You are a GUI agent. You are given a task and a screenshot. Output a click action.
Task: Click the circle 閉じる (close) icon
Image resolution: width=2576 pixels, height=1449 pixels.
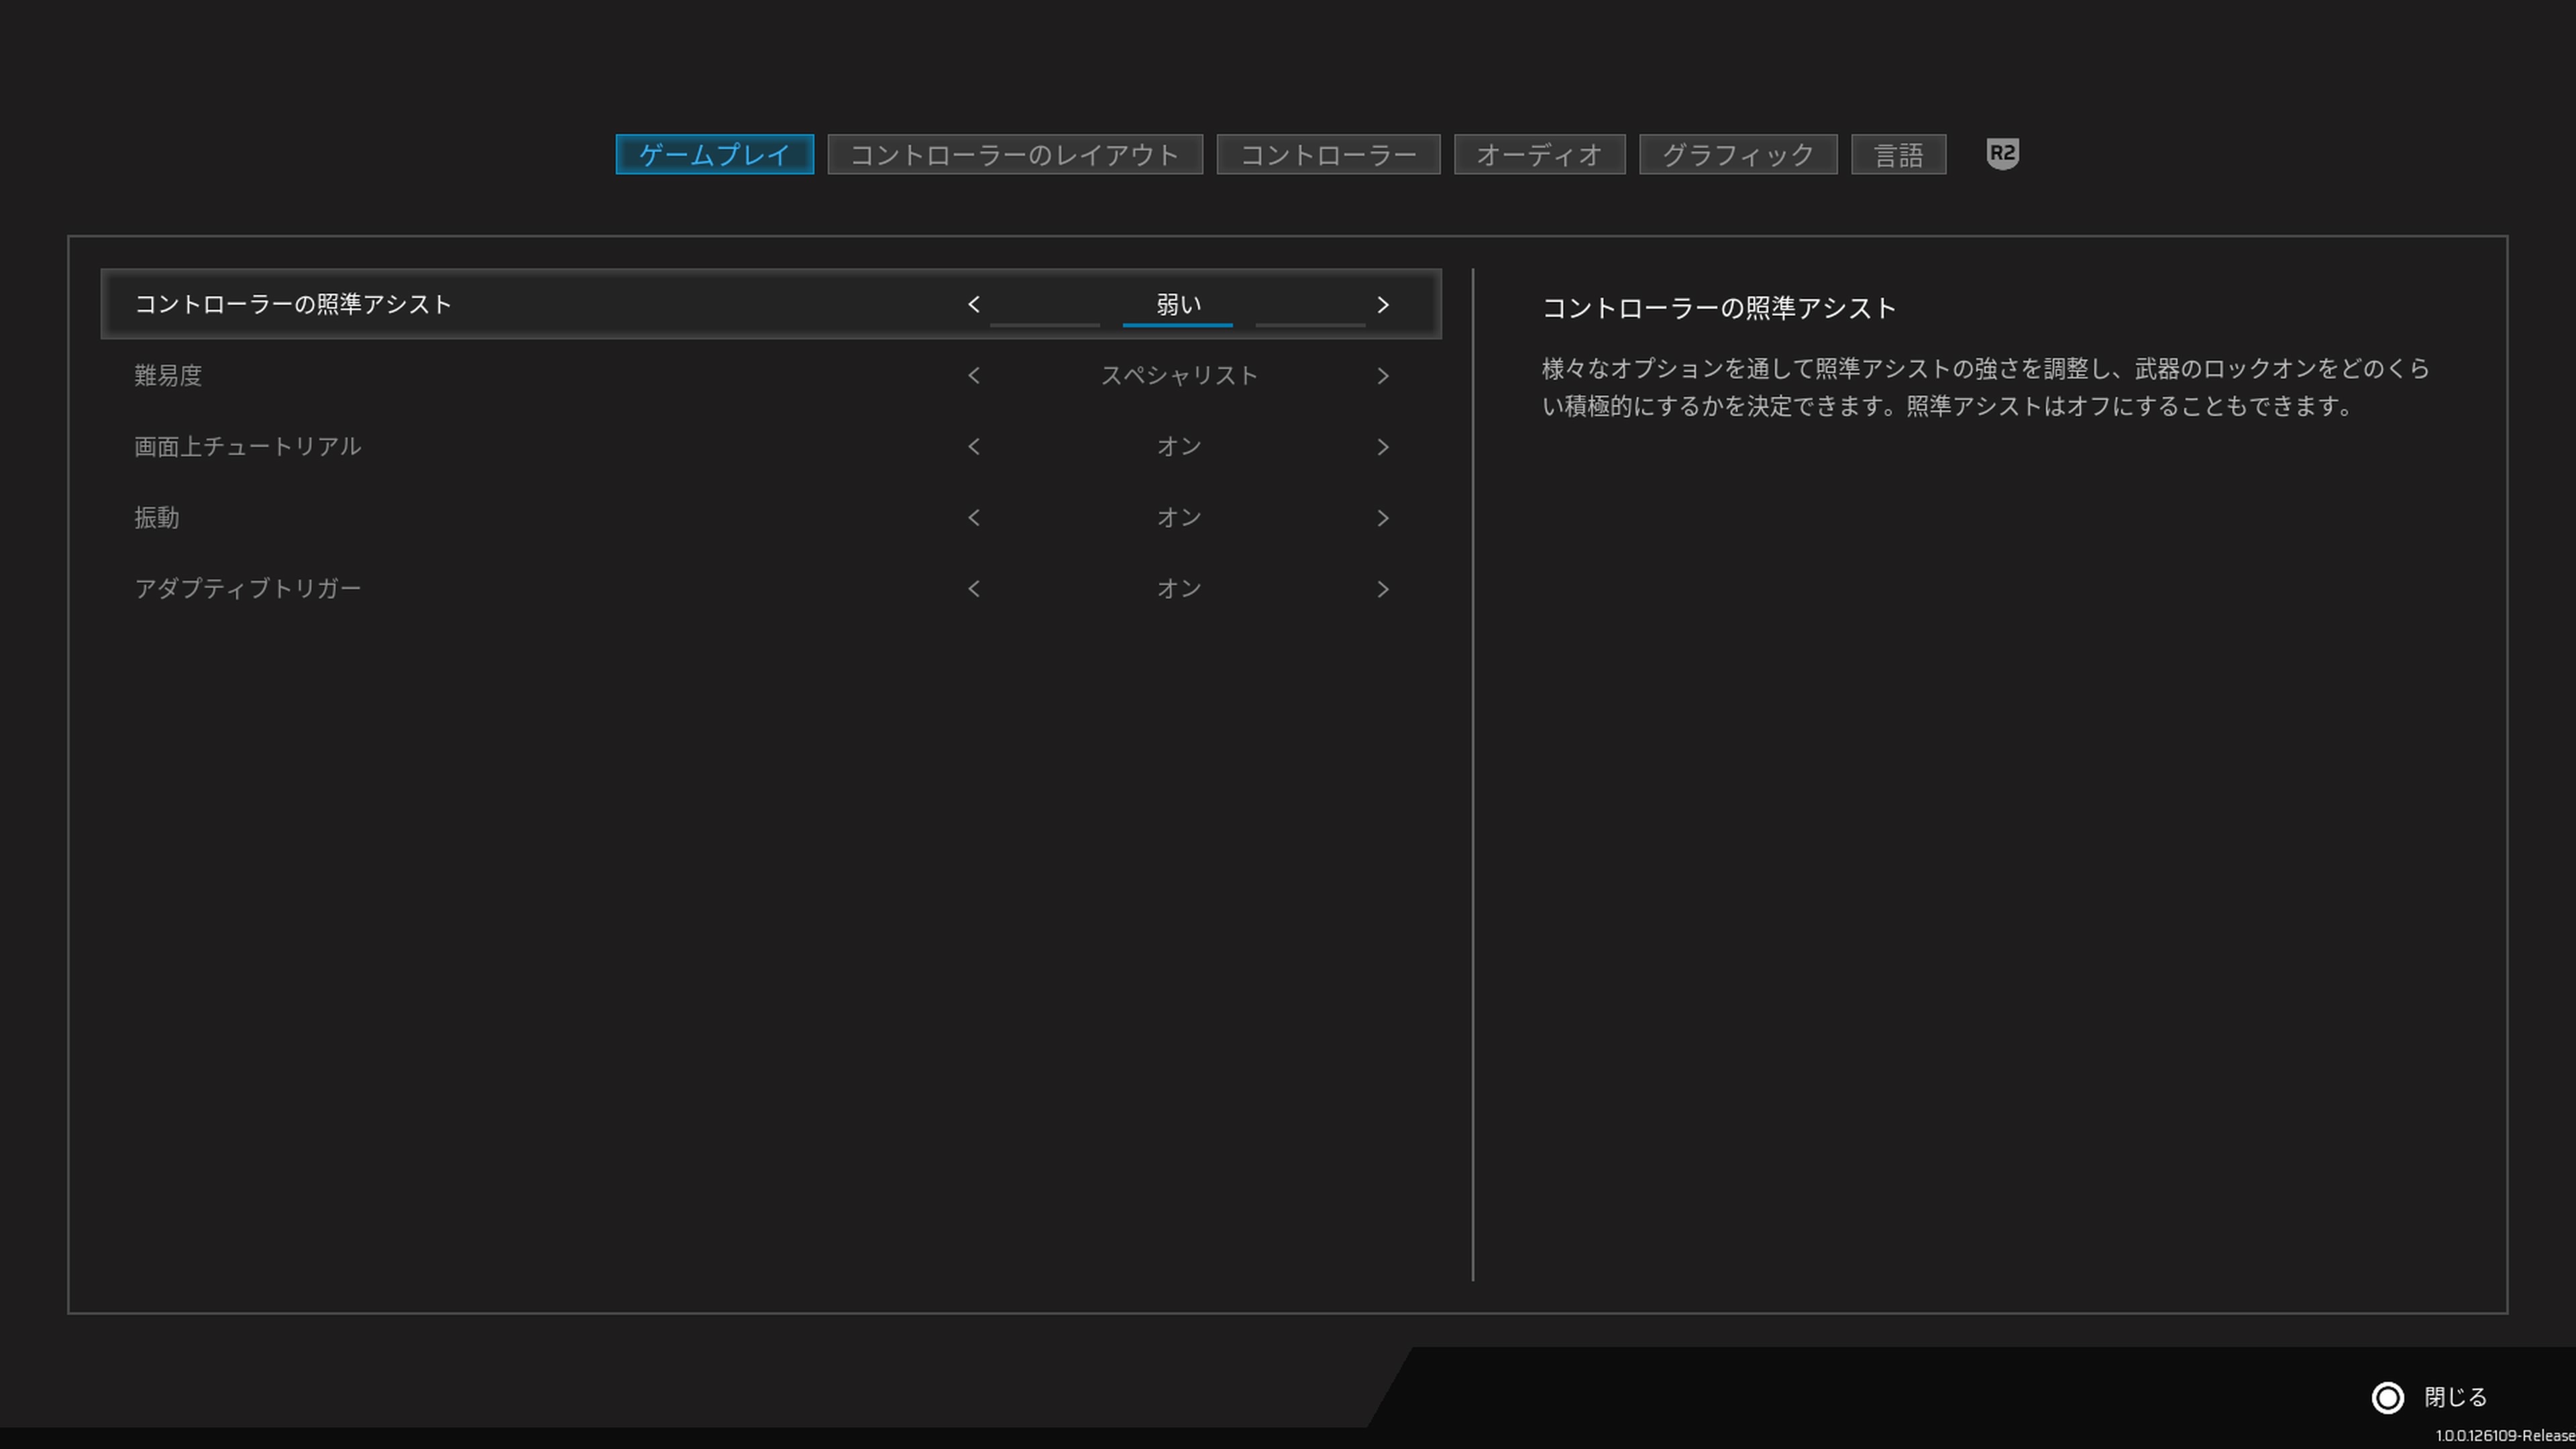[2387, 1397]
